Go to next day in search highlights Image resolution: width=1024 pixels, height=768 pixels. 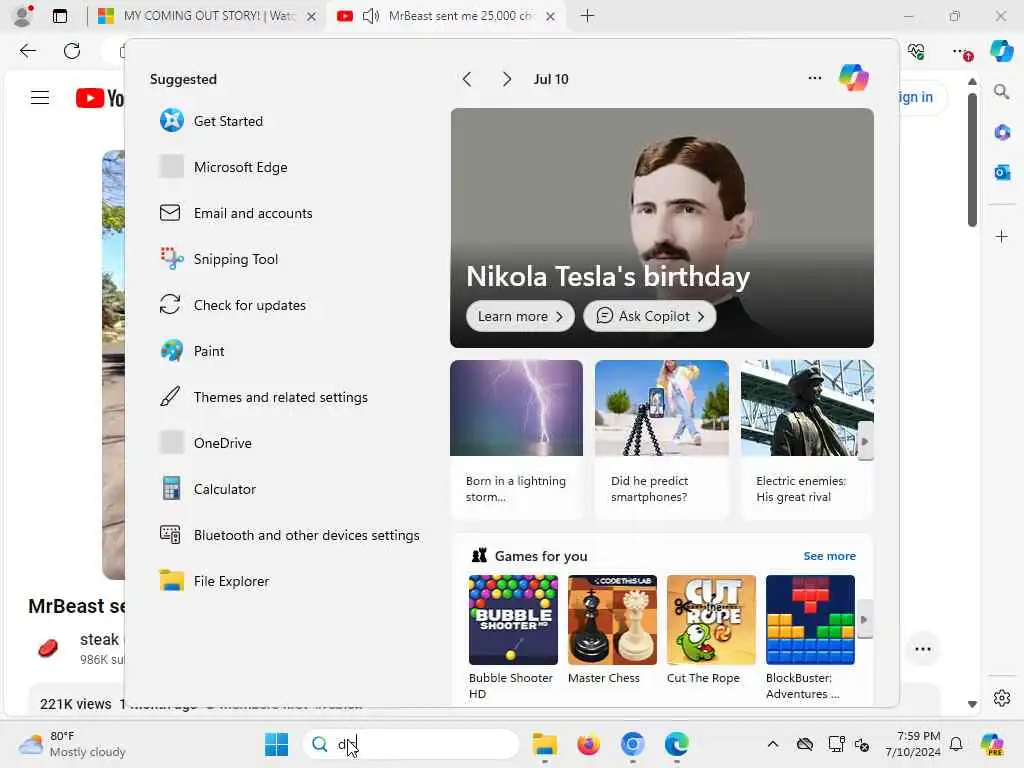point(507,79)
